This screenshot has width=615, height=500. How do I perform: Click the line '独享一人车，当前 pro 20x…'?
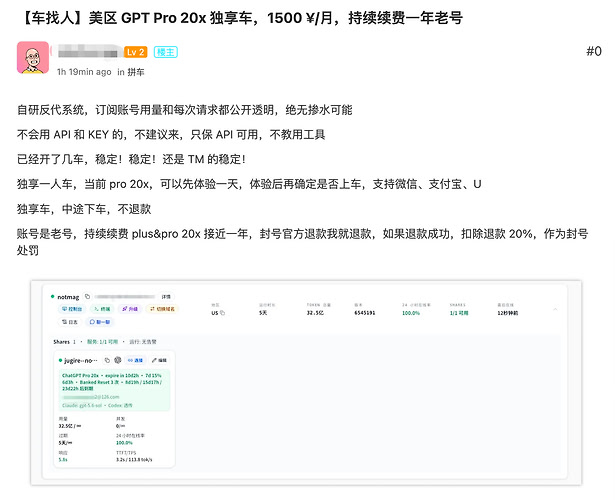(x=249, y=184)
